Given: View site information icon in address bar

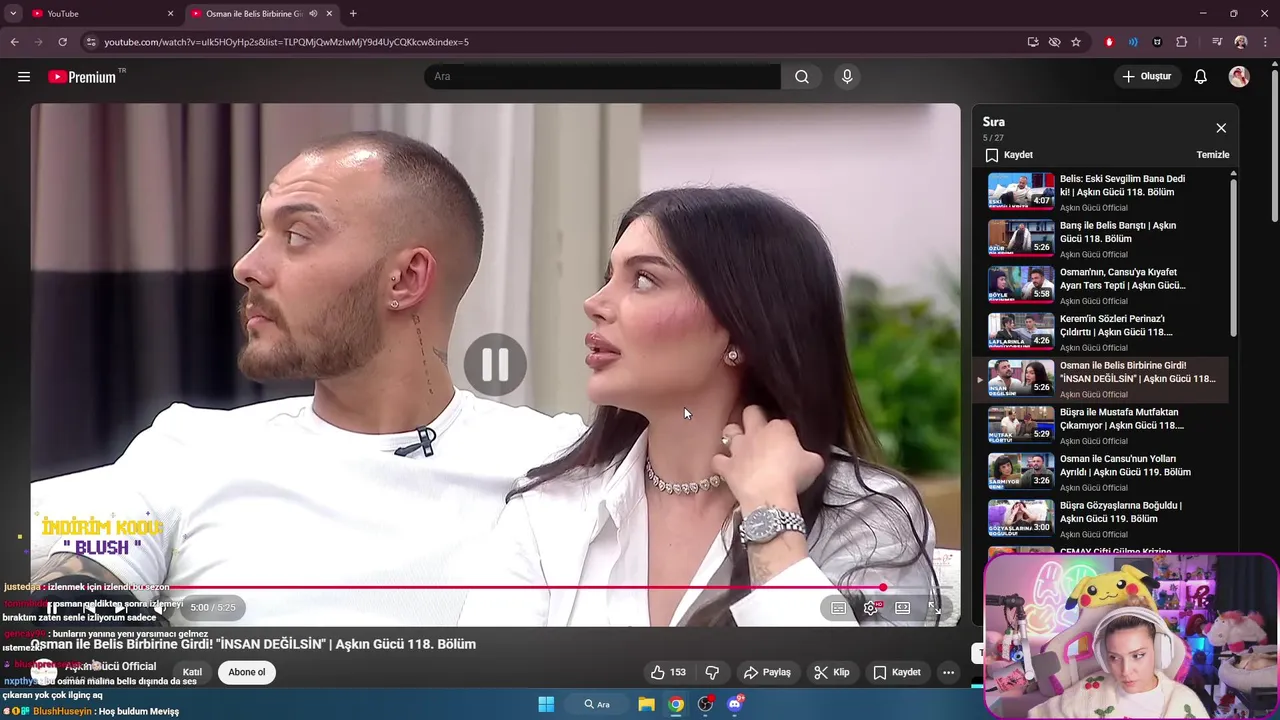Looking at the screenshot, I should [90, 42].
